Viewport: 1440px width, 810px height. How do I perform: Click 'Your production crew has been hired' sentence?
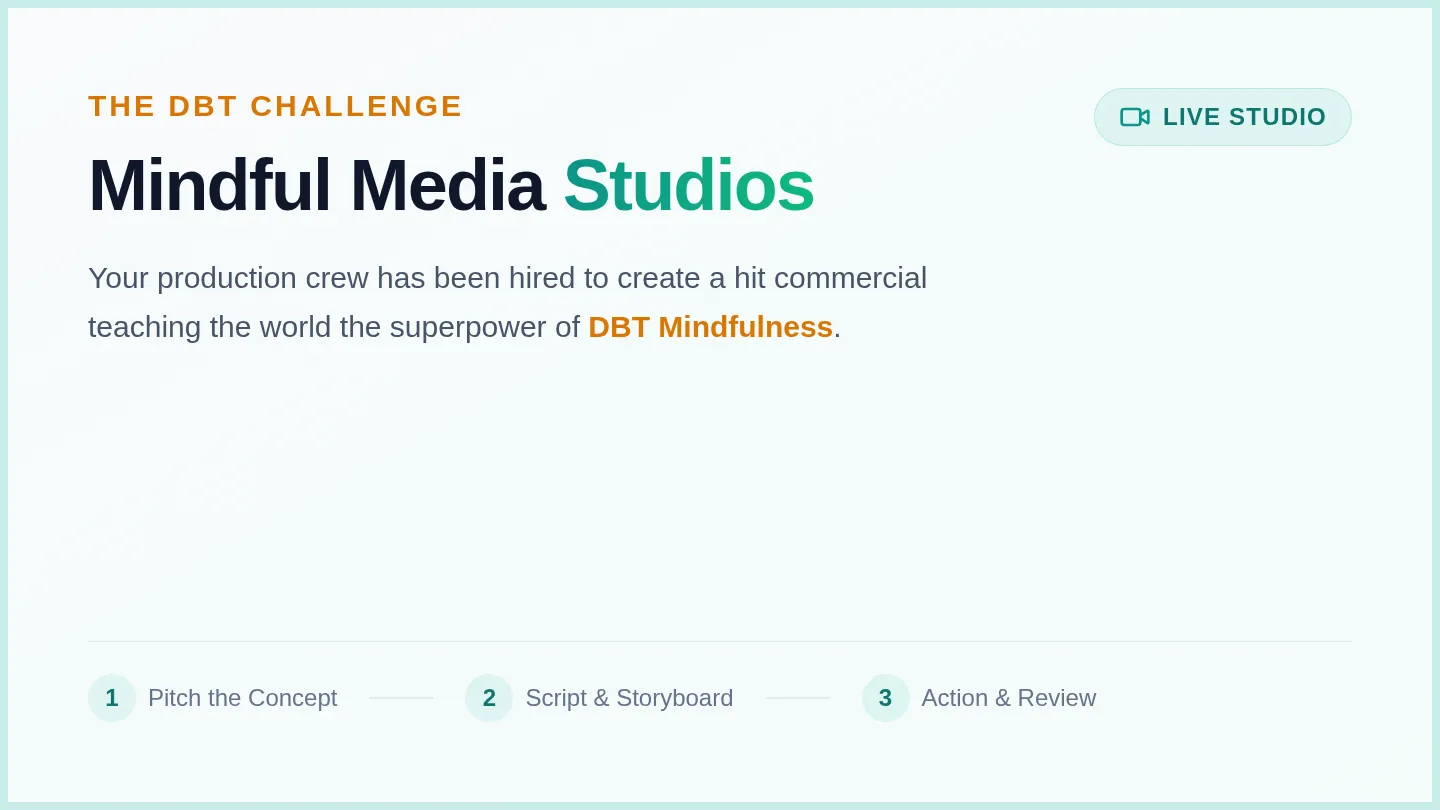click(508, 302)
